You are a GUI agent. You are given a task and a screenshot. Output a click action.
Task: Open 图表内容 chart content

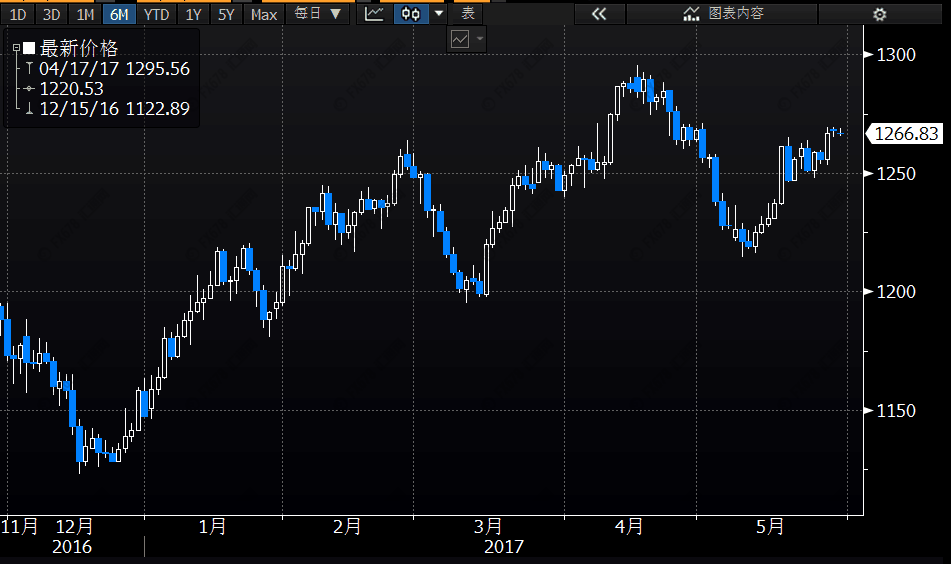click(722, 14)
